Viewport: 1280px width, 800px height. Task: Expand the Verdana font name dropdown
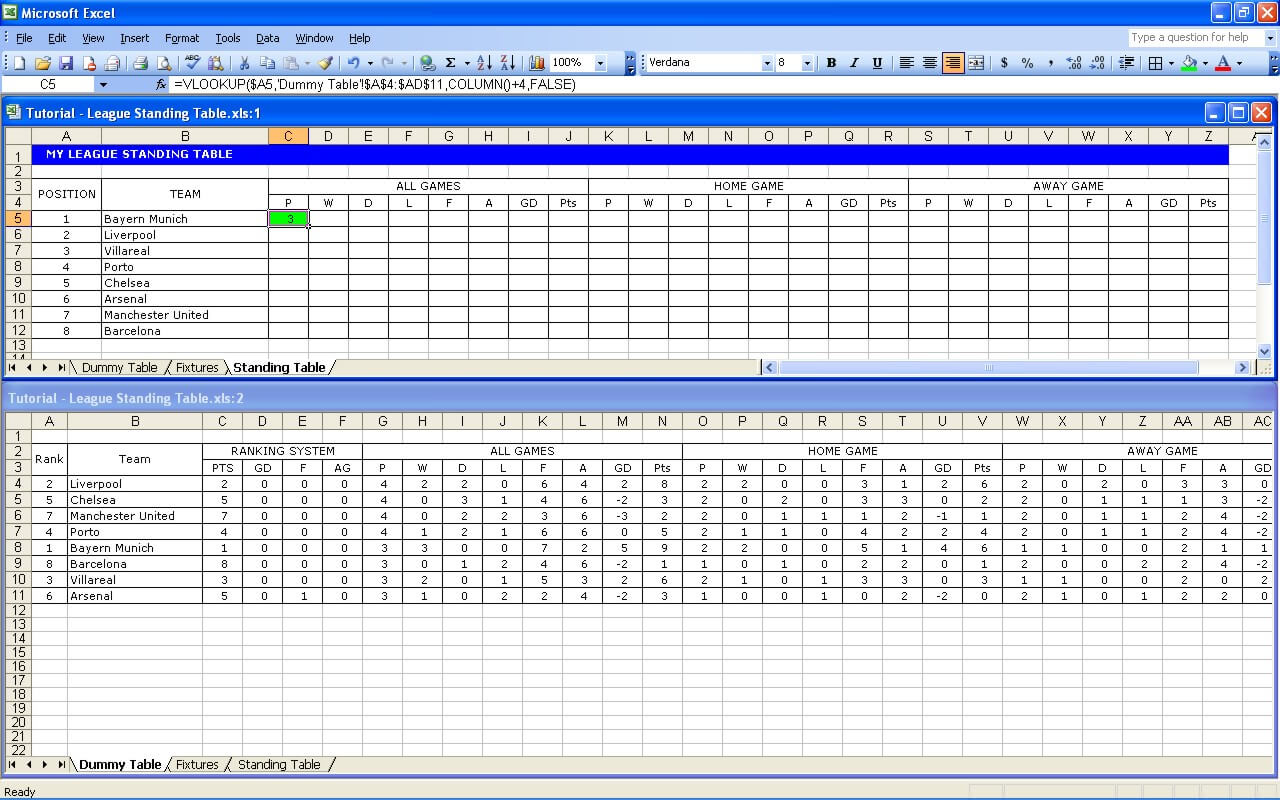pos(767,63)
